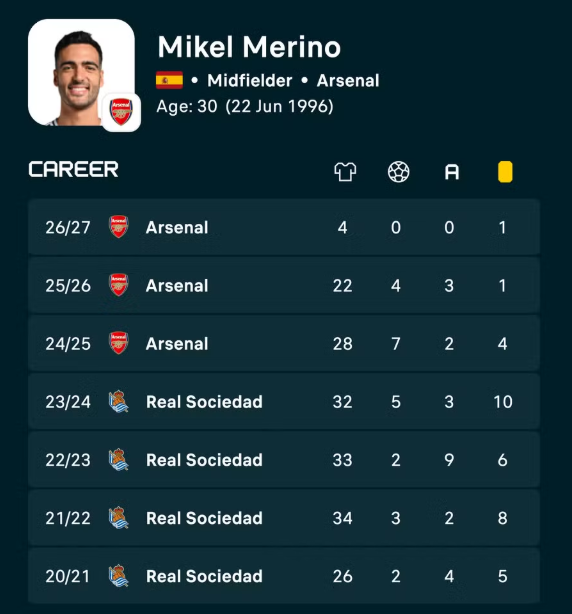572x614 pixels.
Task: Click the Real Sociedad crest in 20/21 row
Action: pos(119,576)
